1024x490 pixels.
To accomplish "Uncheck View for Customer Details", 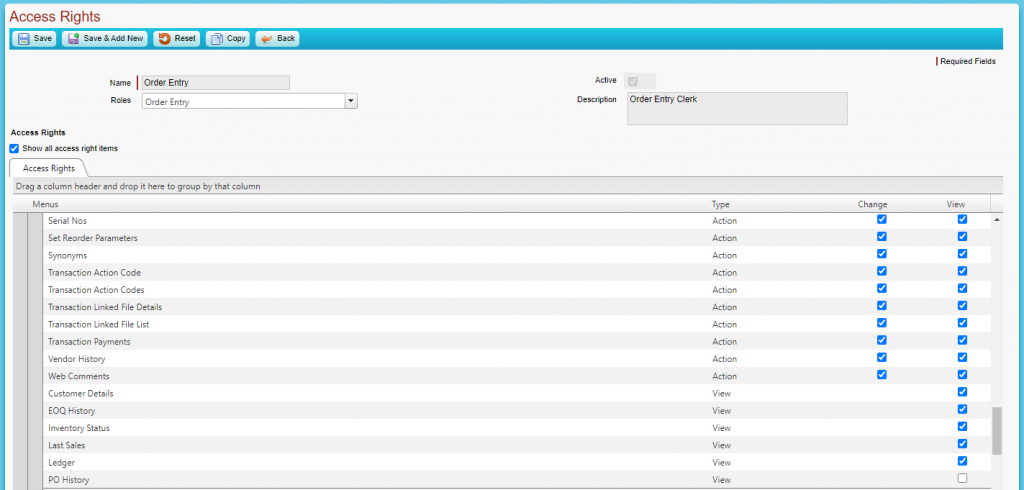I will [962, 392].
